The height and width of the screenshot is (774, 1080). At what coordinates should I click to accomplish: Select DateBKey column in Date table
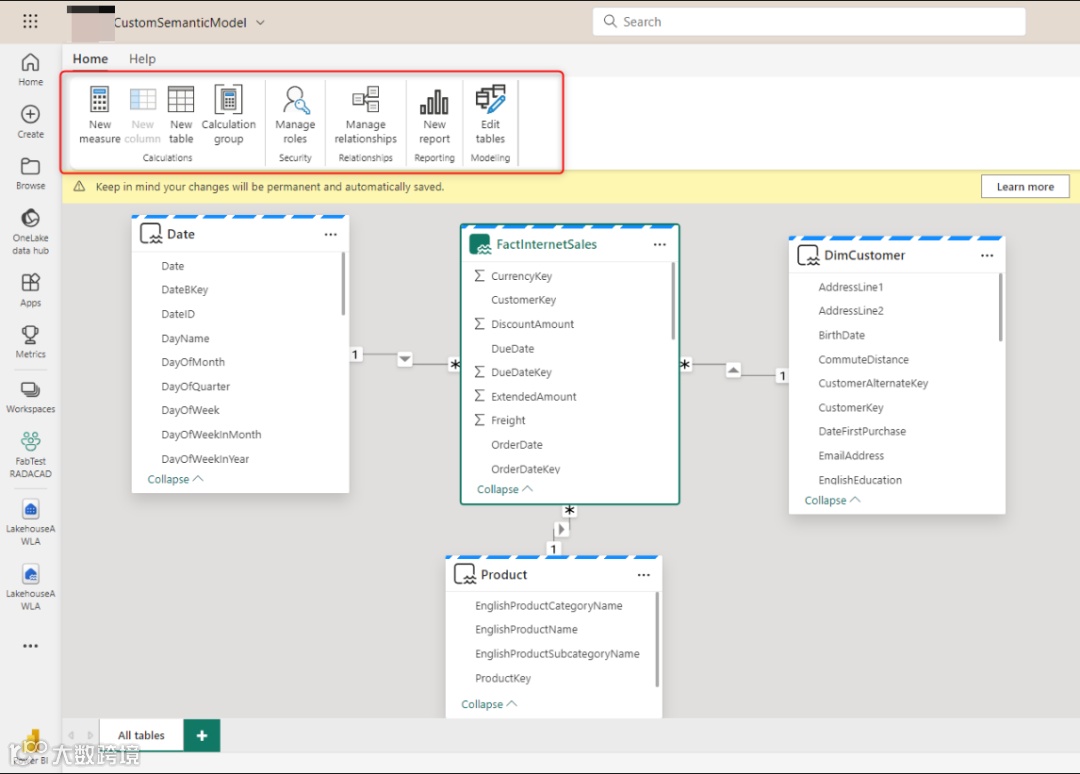tap(185, 290)
